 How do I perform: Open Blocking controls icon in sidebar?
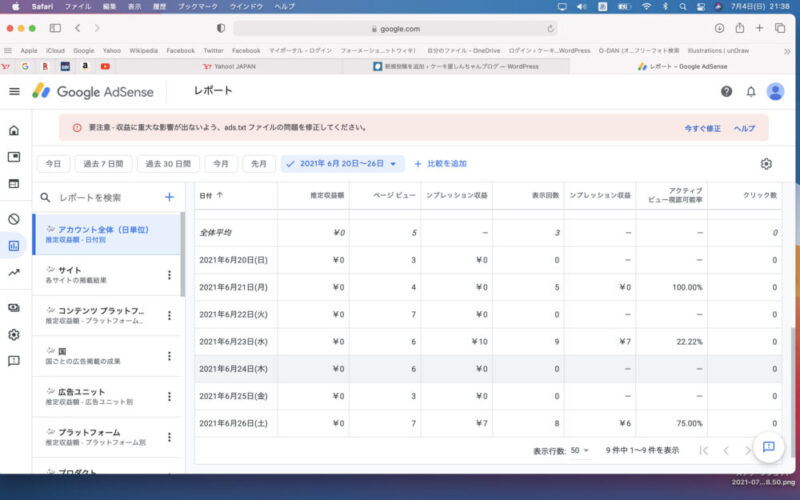[14, 219]
